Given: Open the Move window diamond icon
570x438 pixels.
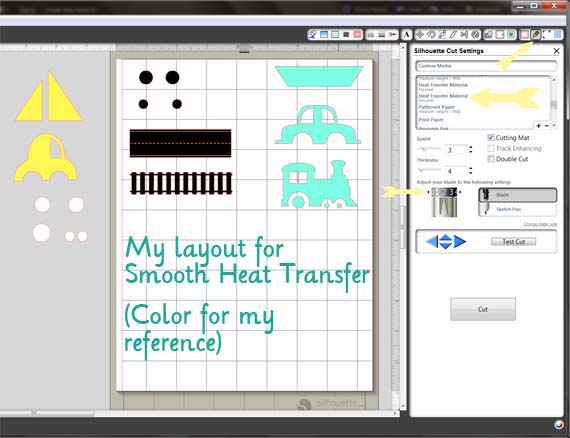Looking at the screenshot, I should 420,35.
